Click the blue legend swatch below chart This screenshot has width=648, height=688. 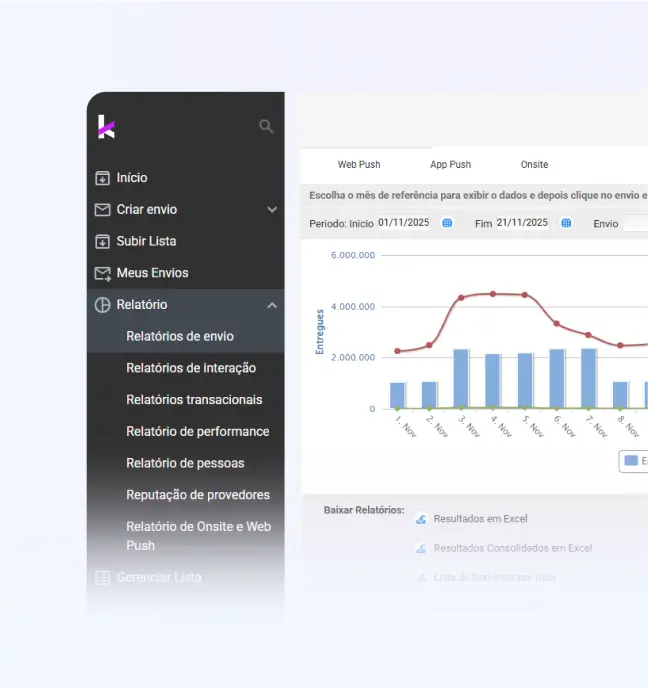(630, 461)
